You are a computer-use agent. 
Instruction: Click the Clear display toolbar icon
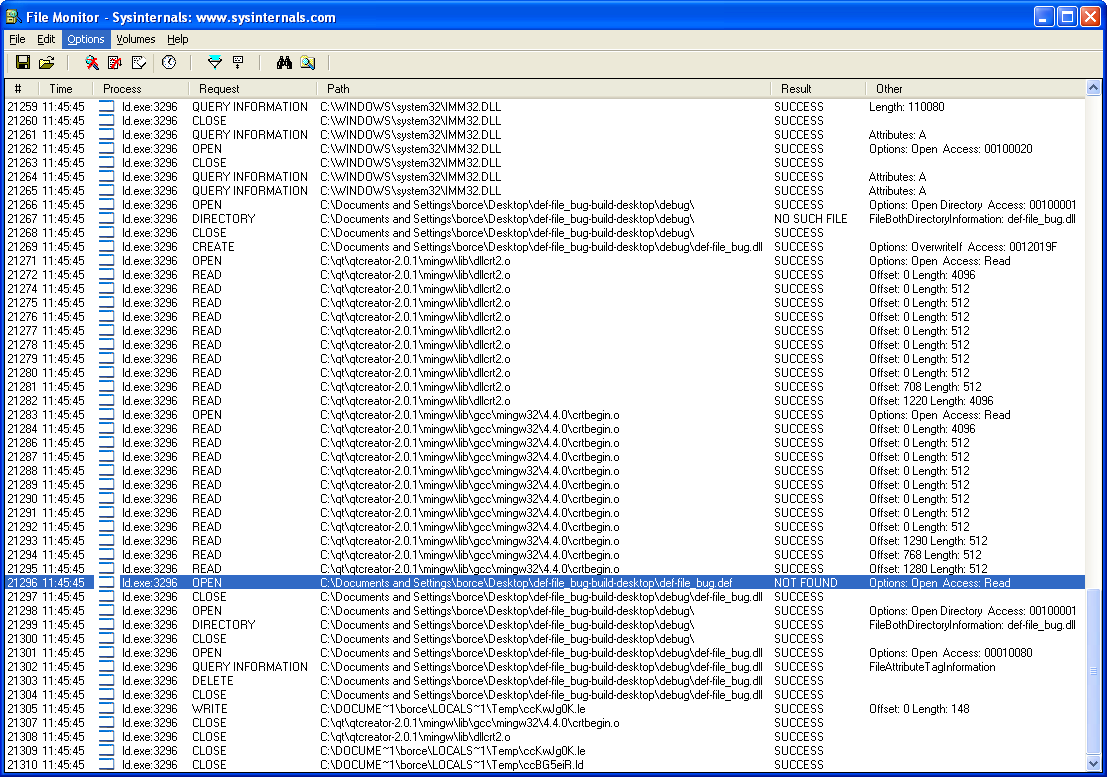point(139,63)
